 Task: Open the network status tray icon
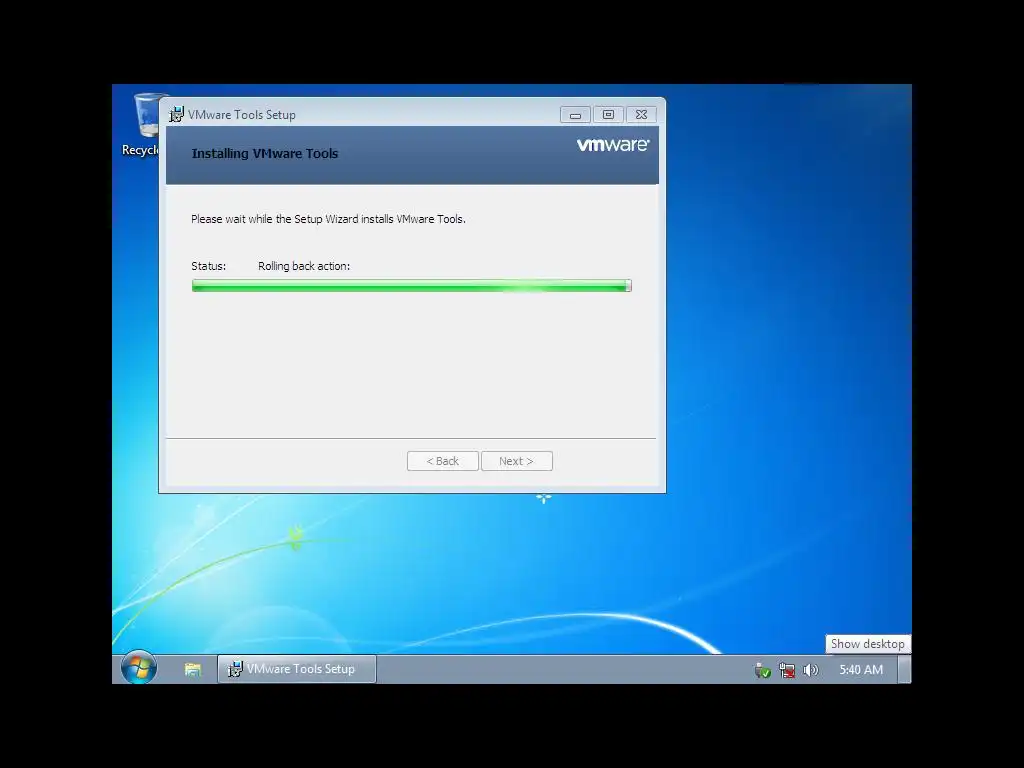(787, 670)
